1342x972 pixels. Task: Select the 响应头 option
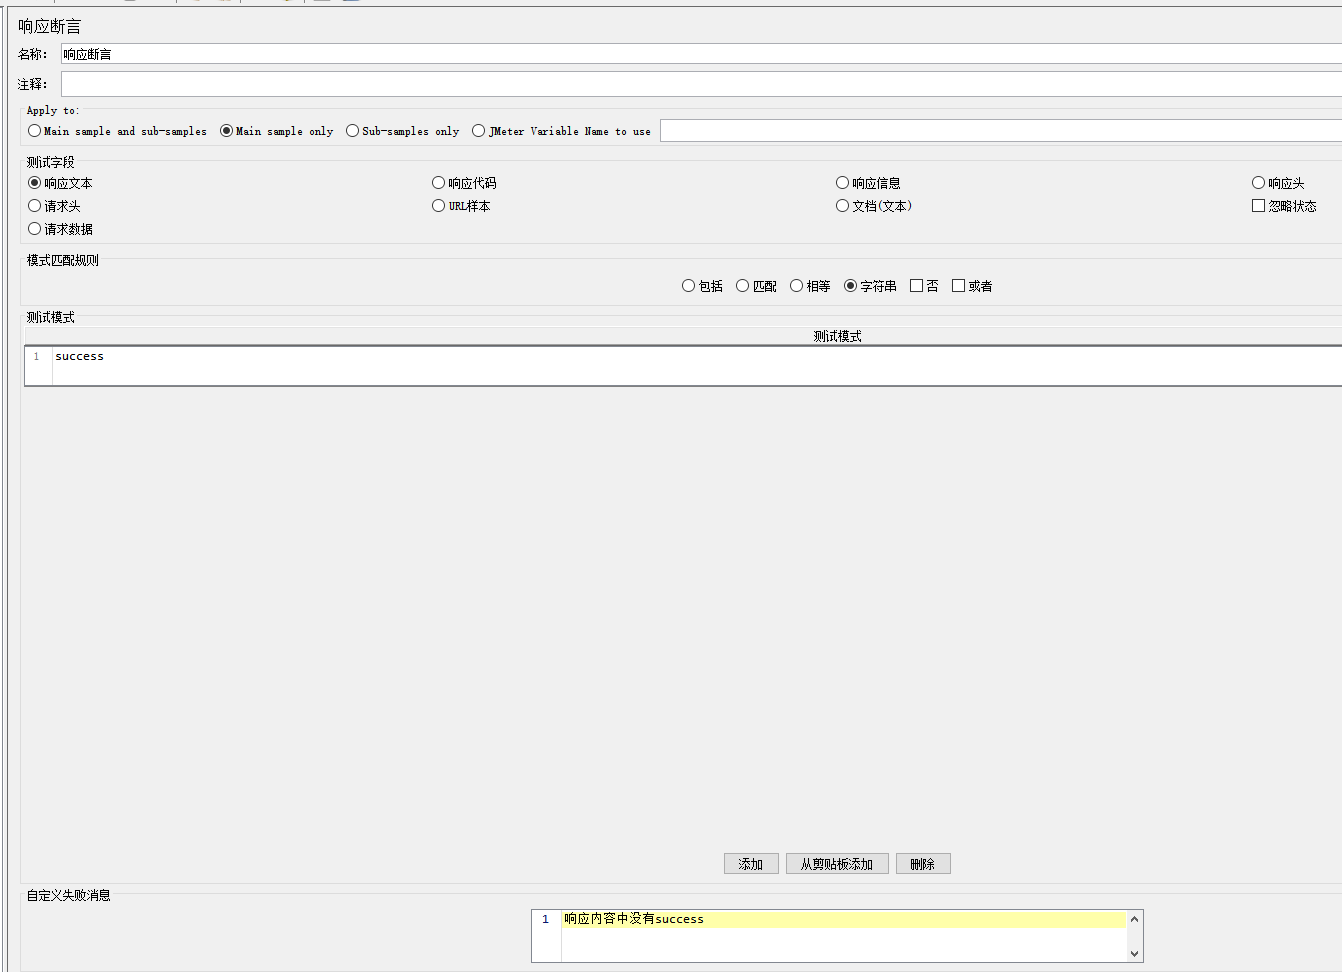pyautogui.click(x=1259, y=183)
